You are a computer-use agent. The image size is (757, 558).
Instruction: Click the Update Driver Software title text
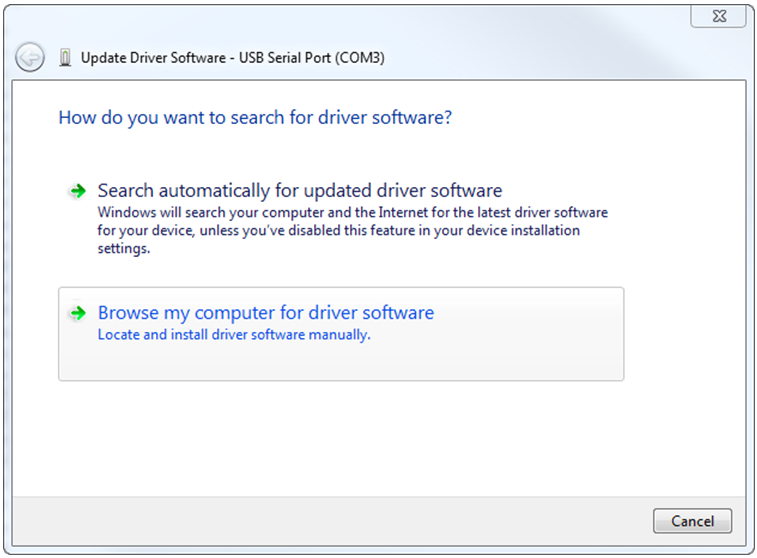click(x=153, y=58)
